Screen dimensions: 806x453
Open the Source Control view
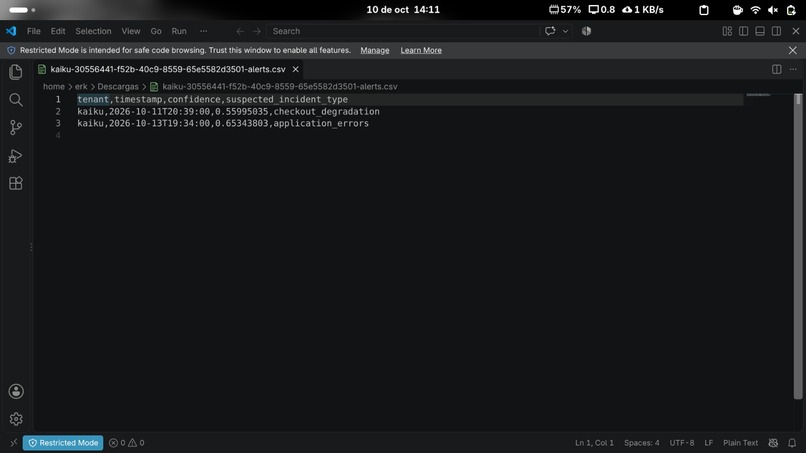click(16, 128)
